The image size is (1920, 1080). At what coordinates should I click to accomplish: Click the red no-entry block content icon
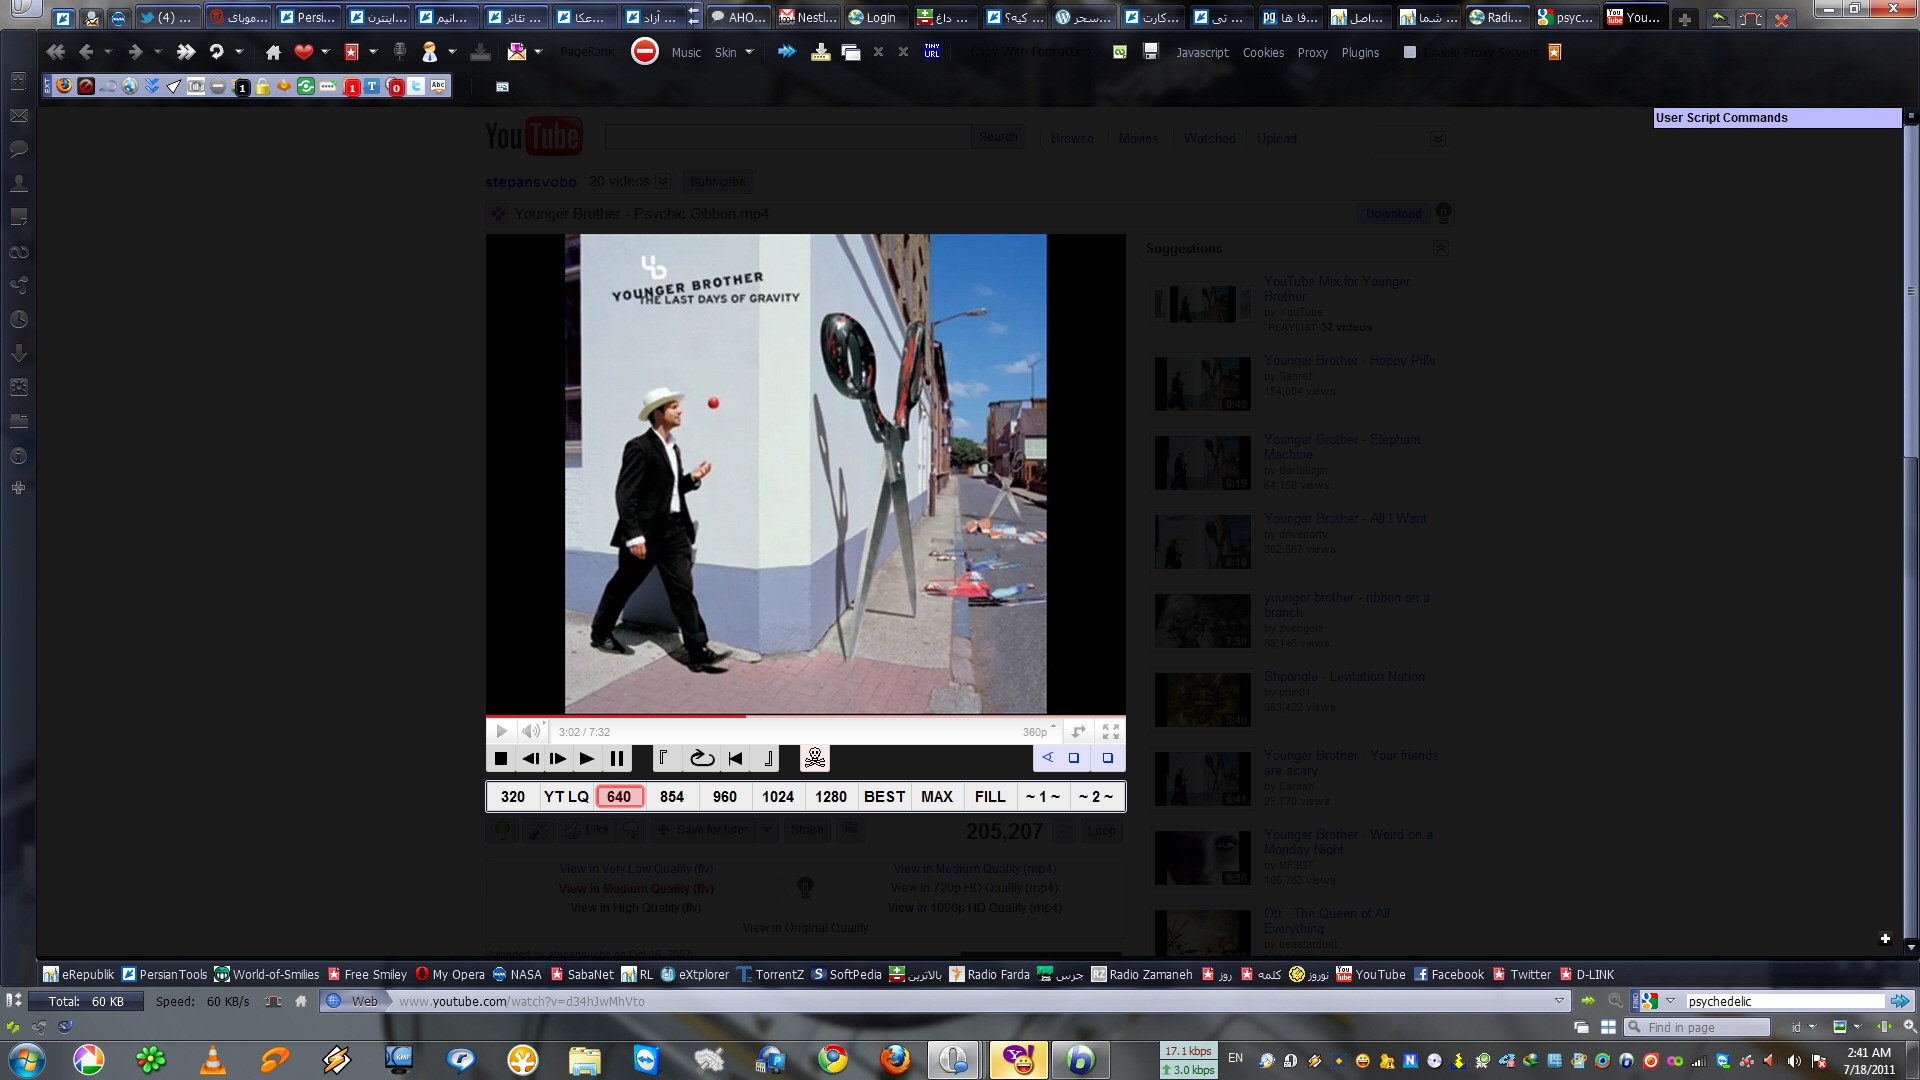(645, 51)
